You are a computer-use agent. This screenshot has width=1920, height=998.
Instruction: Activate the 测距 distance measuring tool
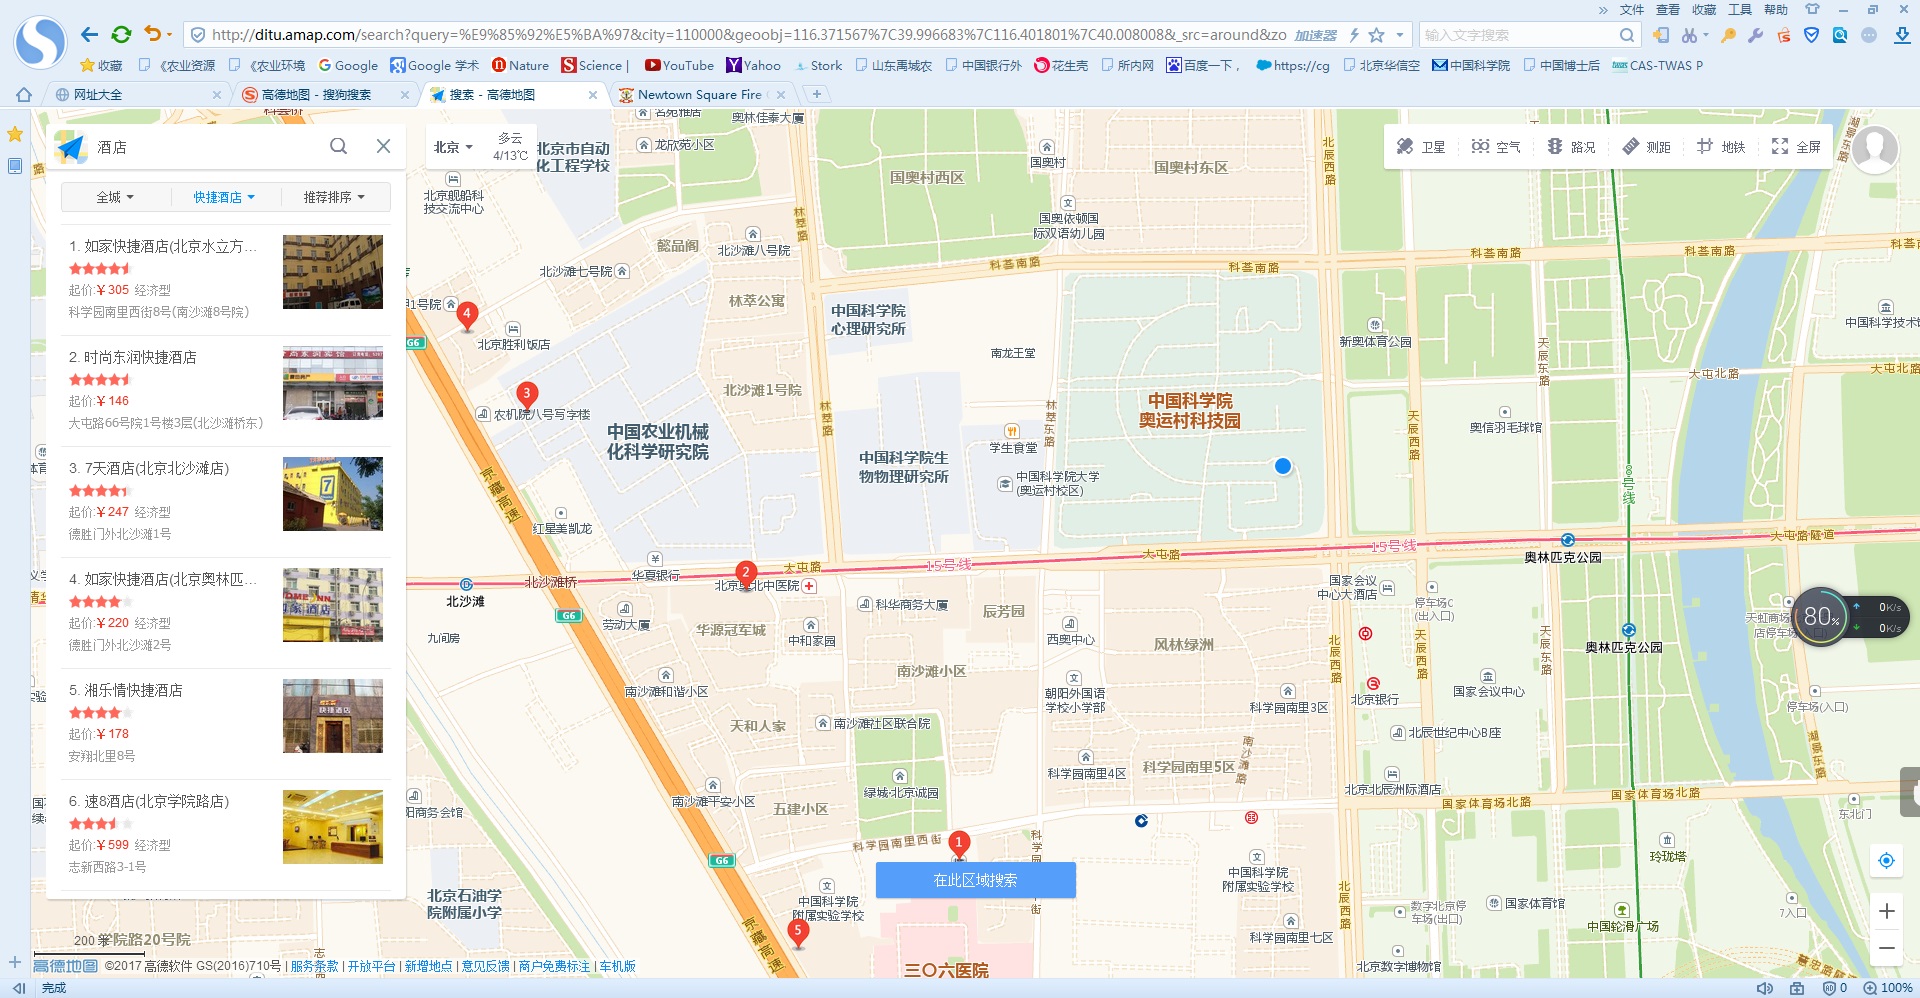(x=1646, y=147)
